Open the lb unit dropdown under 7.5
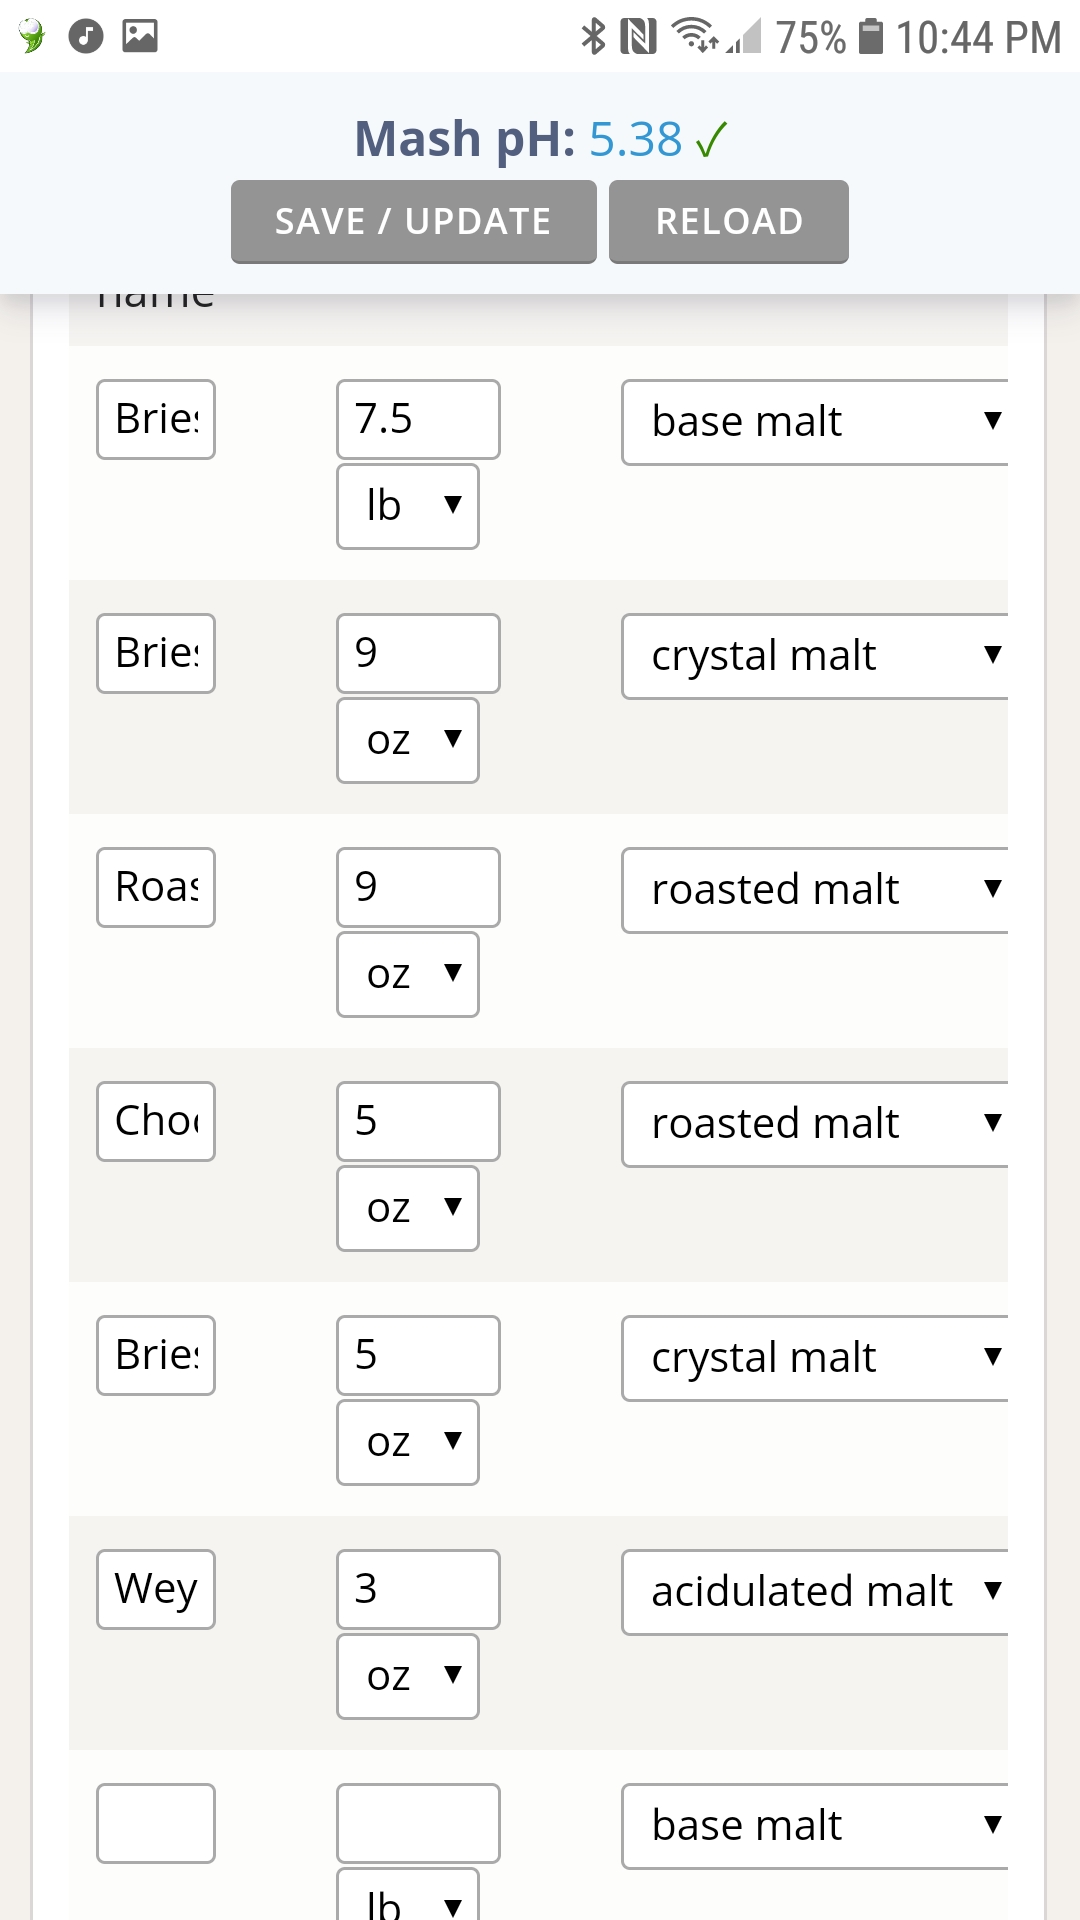 pyautogui.click(x=408, y=506)
